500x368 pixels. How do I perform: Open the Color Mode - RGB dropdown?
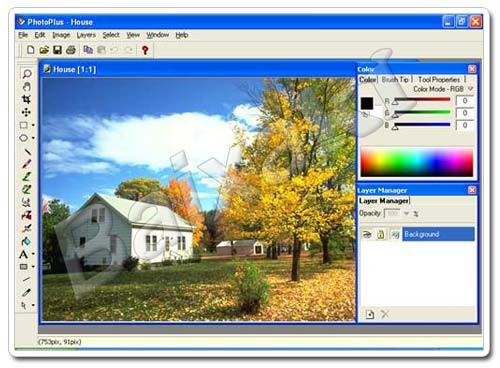pos(470,89)
